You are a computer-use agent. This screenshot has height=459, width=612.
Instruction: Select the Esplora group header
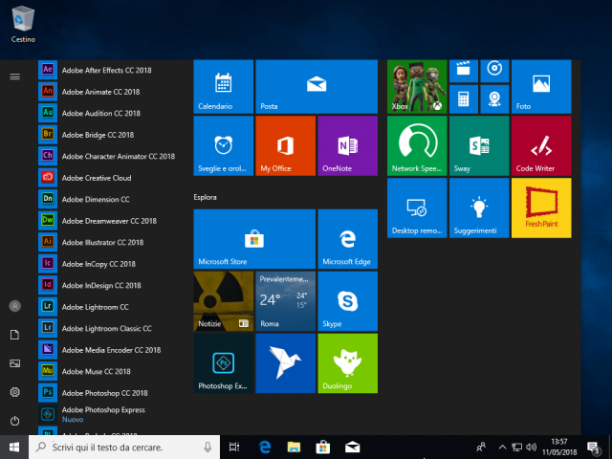(x=205, y=197)
